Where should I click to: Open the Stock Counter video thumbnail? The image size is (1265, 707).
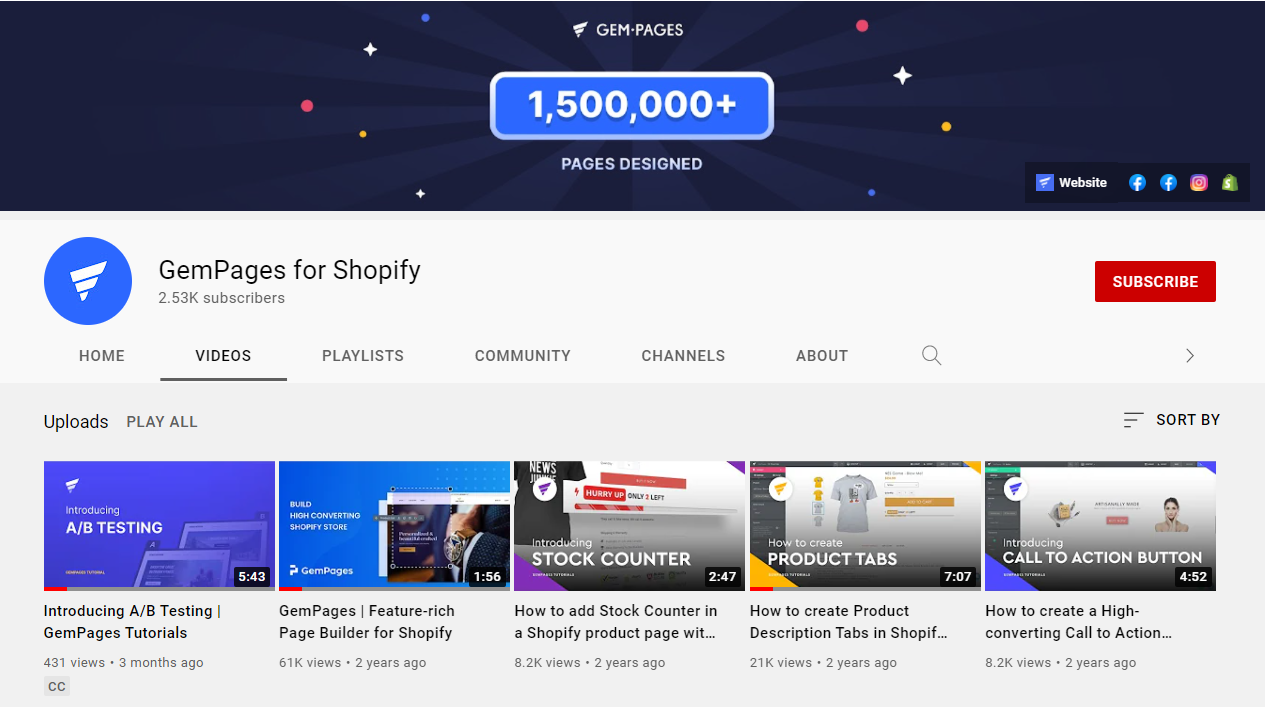pos(629,526)
